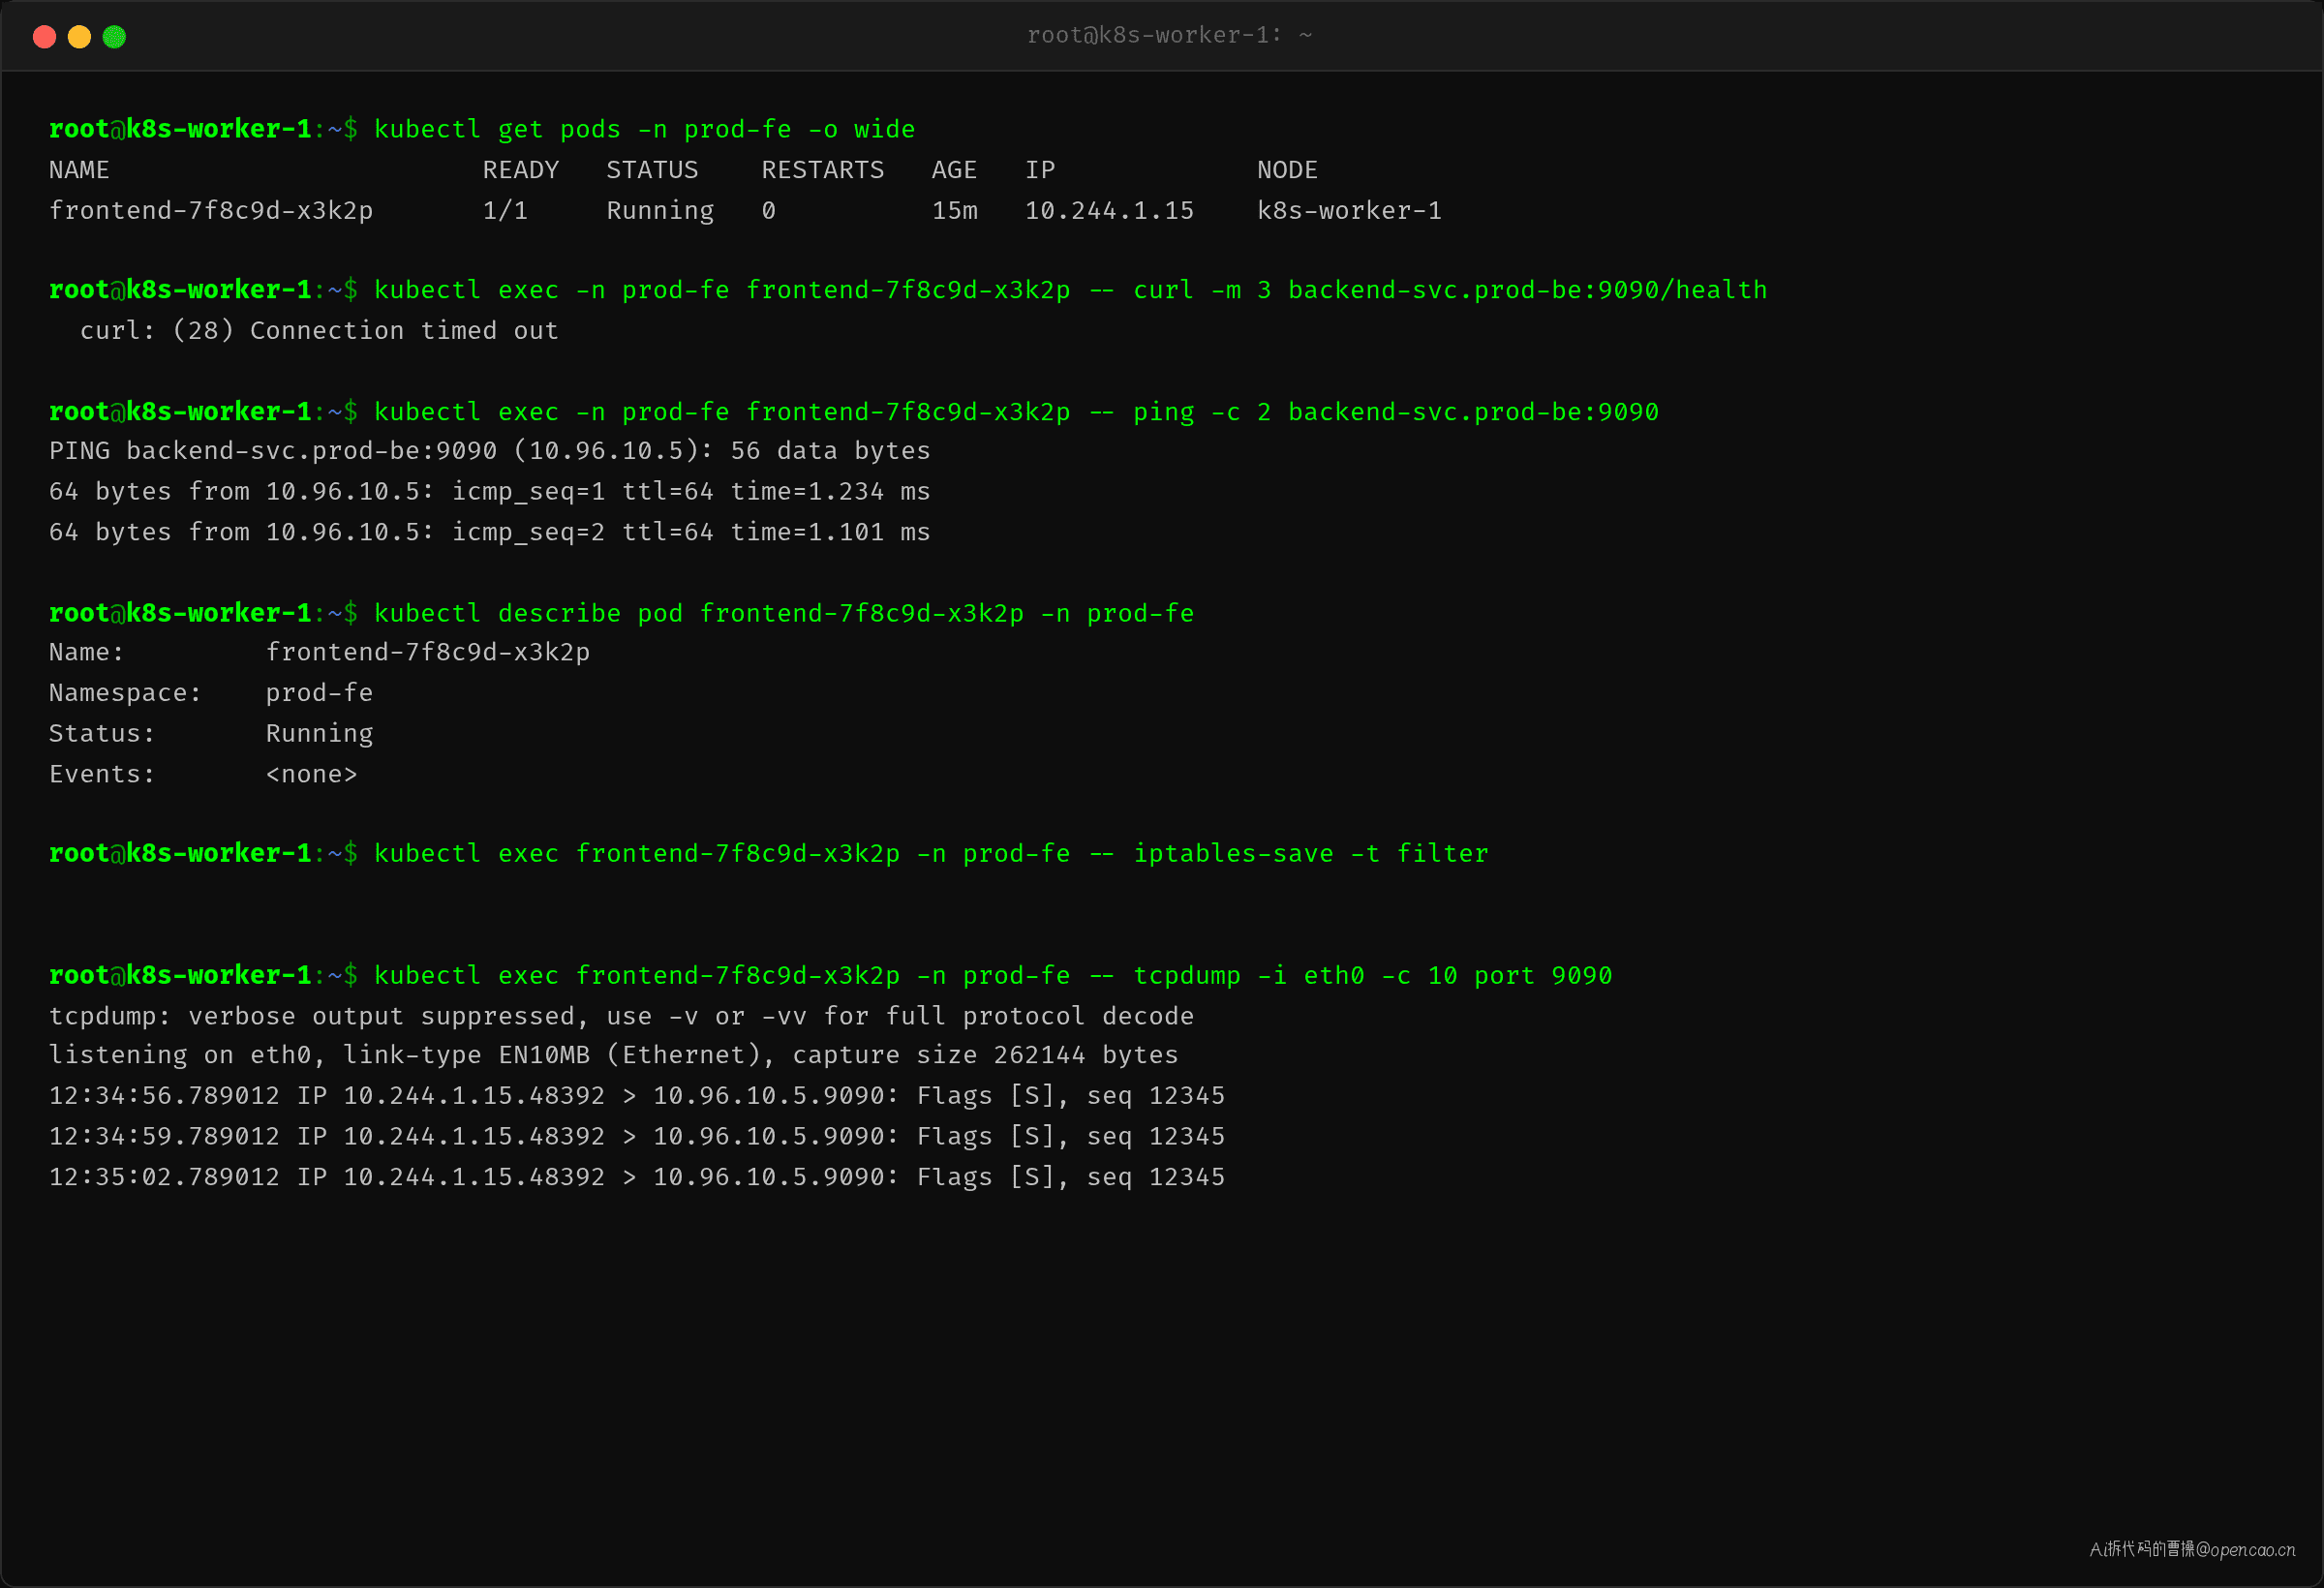Screen dimensions: 2324x1588
Task: Click the 'Namespace:' value 'prod-fe'
Action: point(319,693)
